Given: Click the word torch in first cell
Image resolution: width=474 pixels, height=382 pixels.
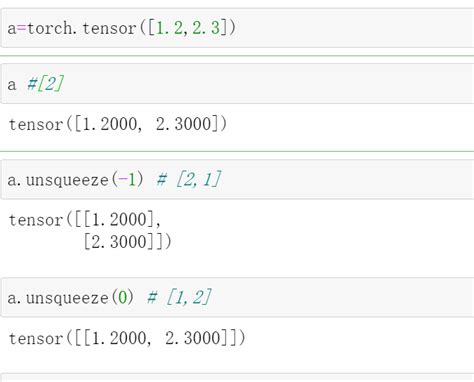Looking at the screenshot, I should click(x=49, y=28).
